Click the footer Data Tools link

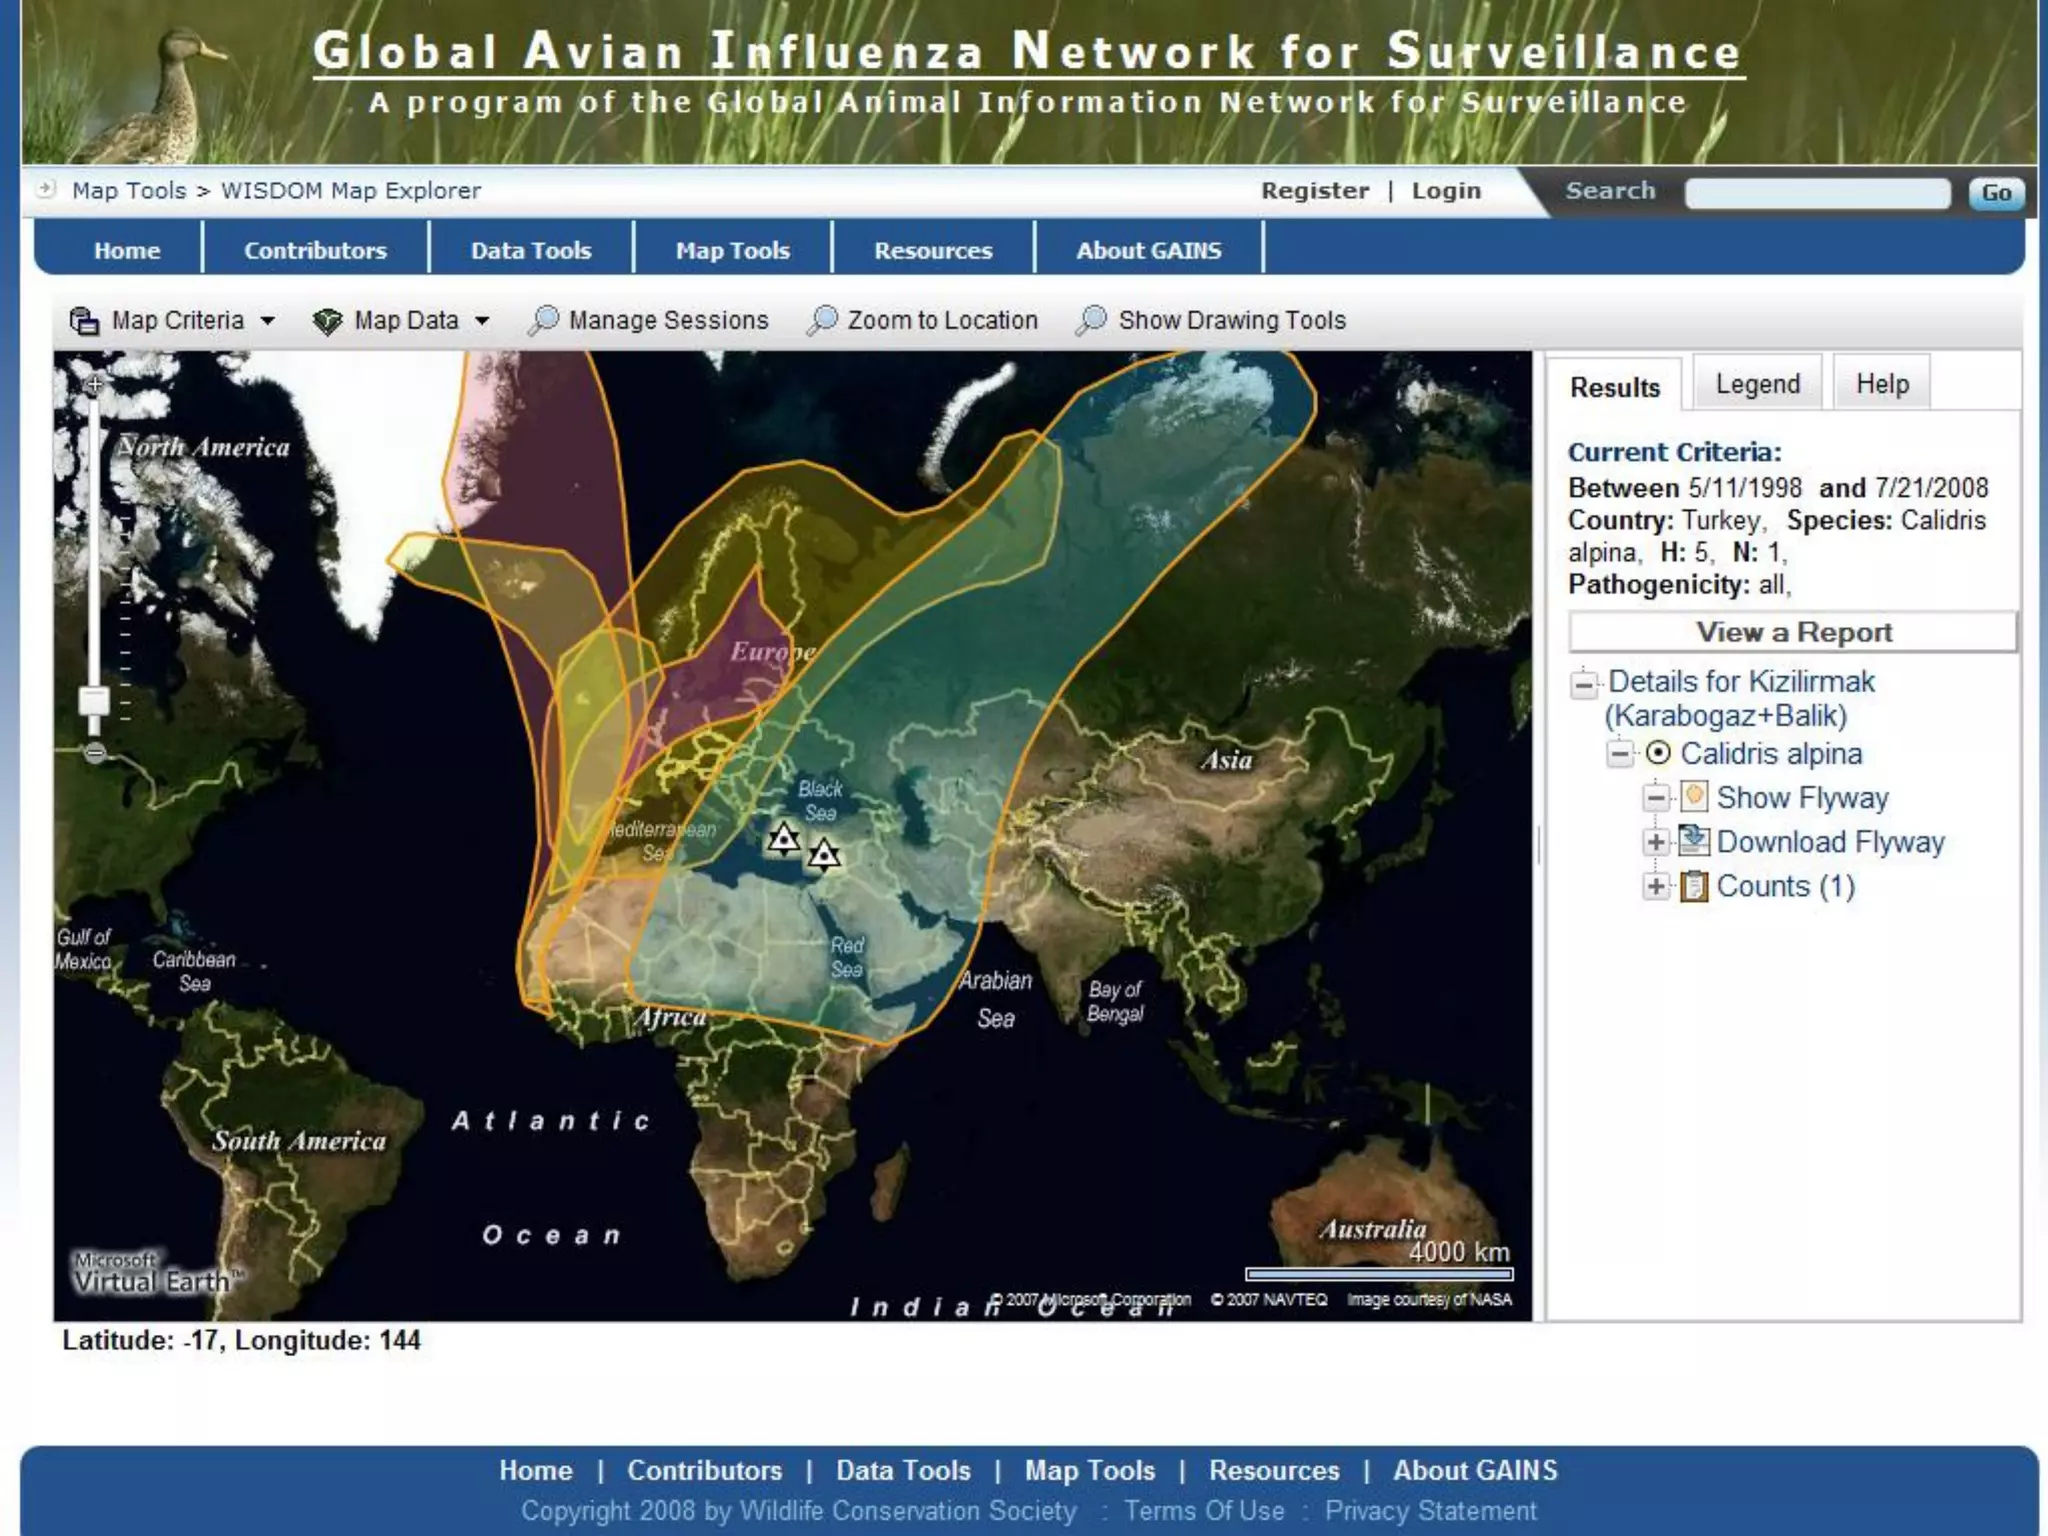pyautogui.click(x=903, y=1470)
